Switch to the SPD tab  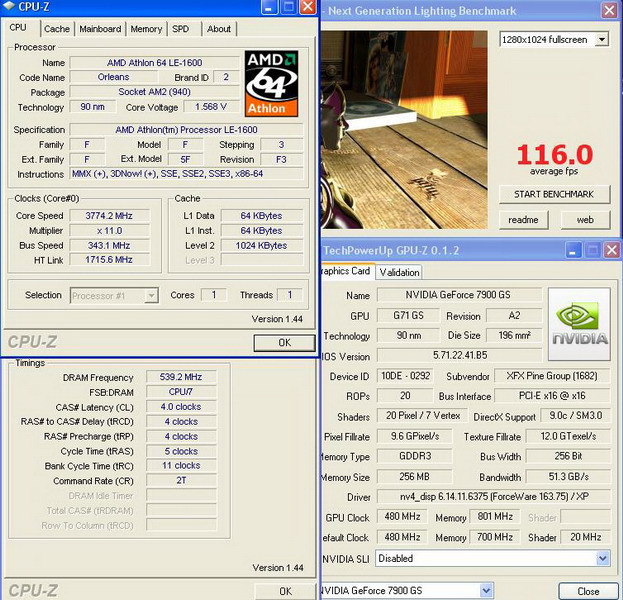pyautogui.click(x=180, y=29)
